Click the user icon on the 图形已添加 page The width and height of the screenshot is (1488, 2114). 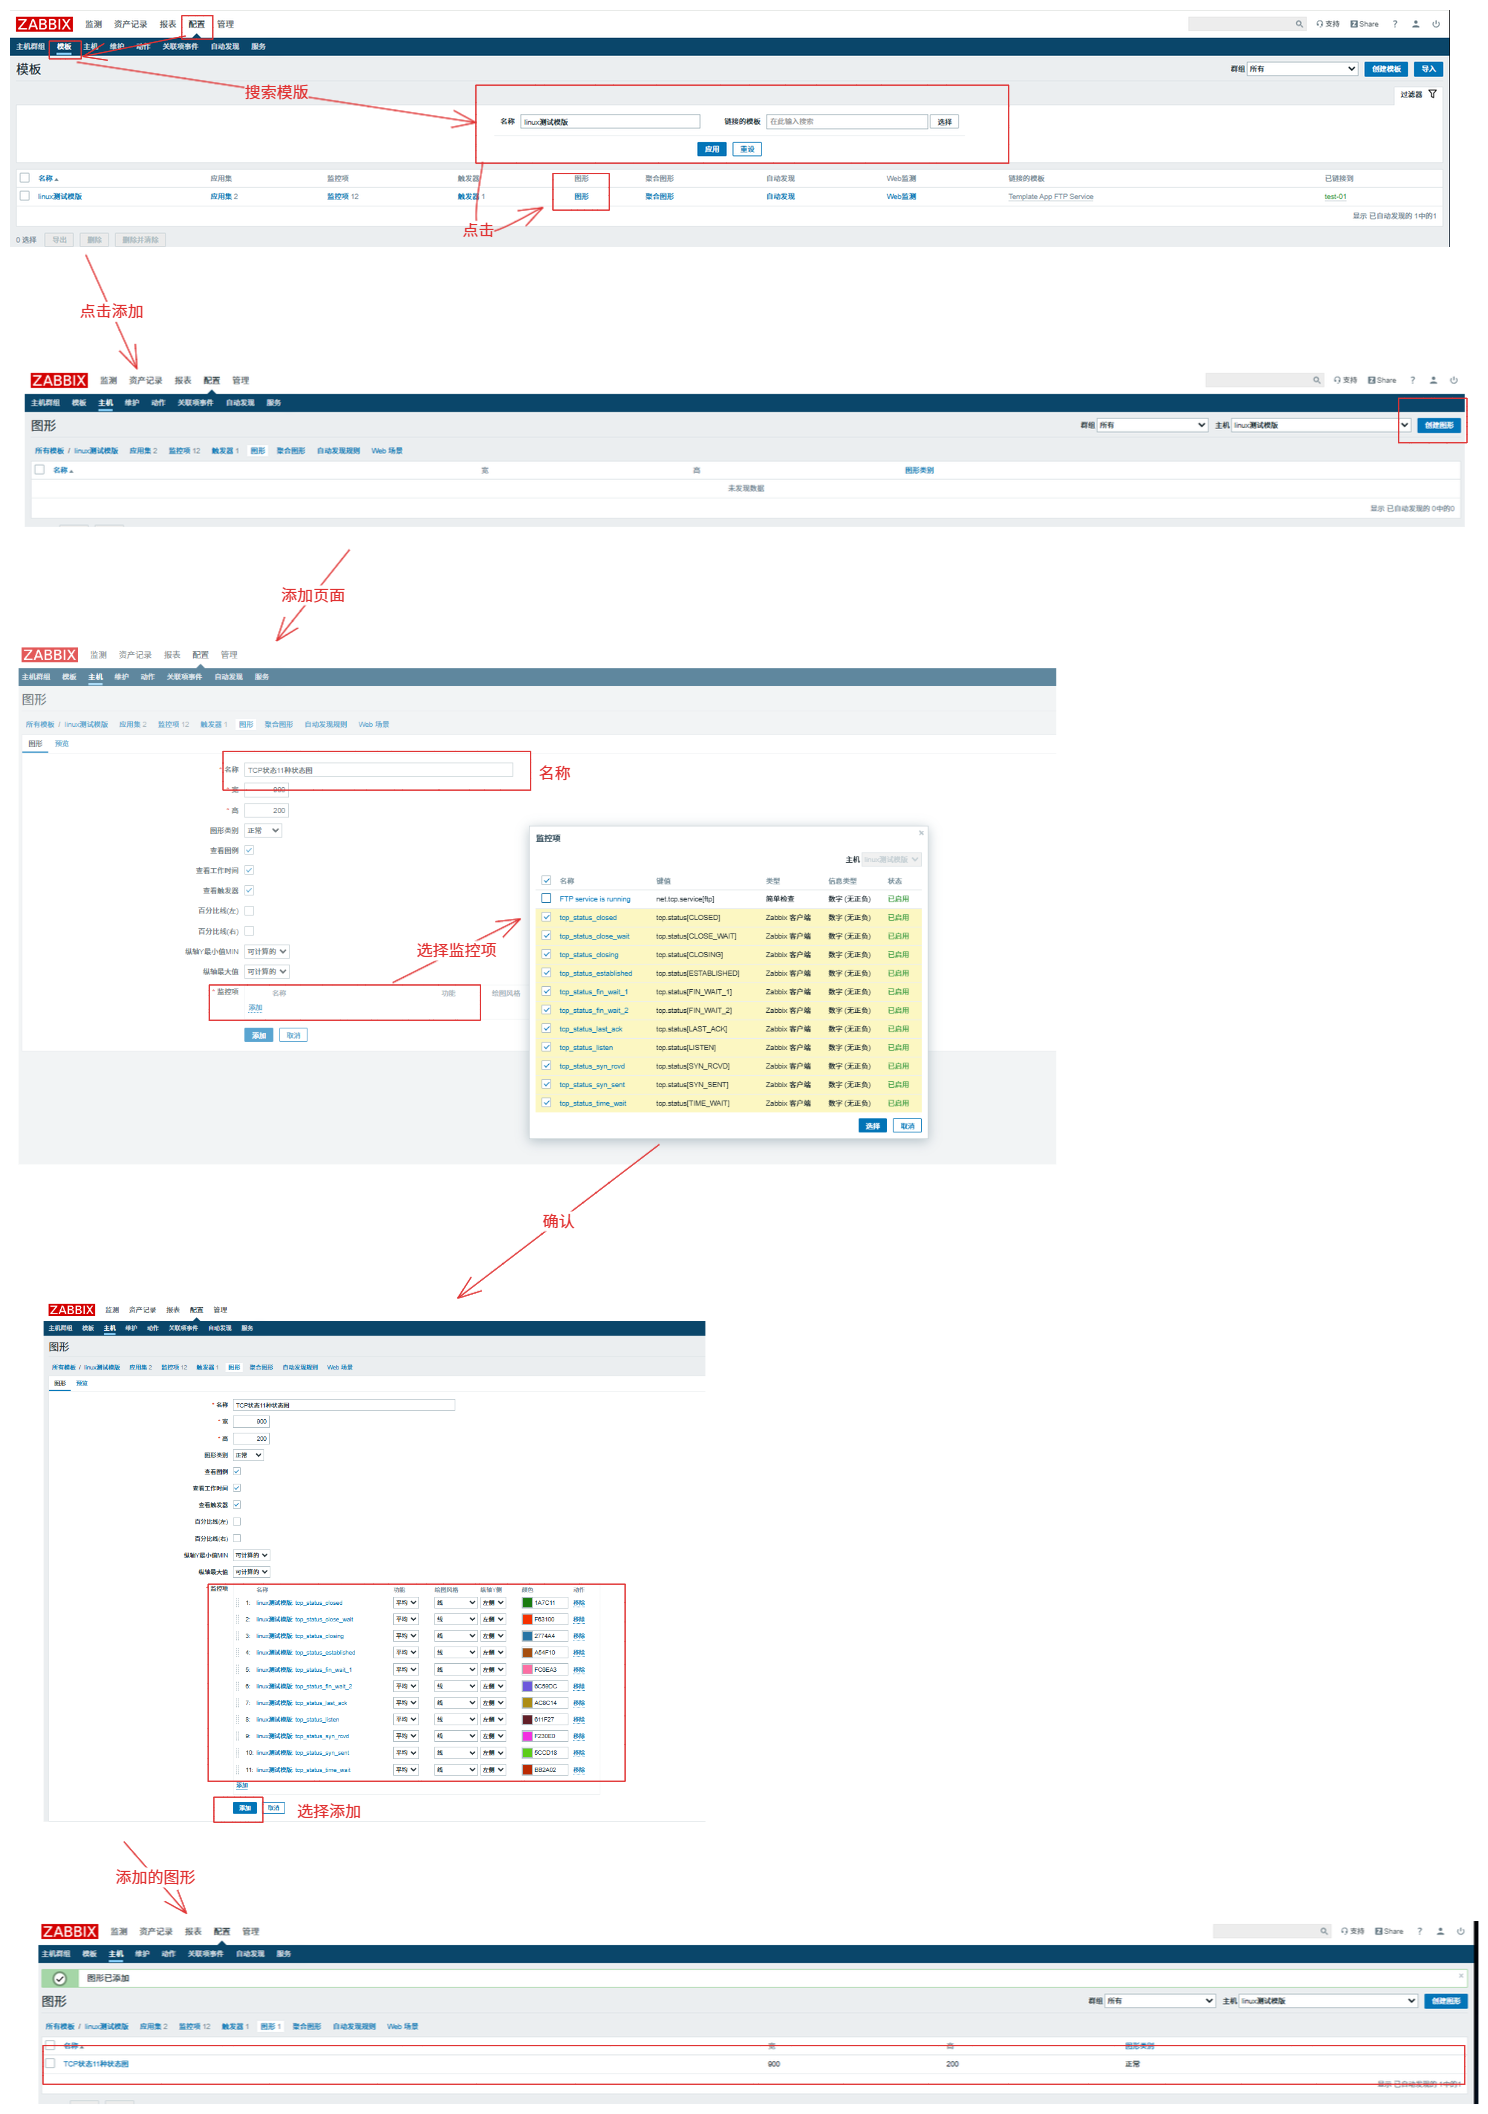1440,1931
